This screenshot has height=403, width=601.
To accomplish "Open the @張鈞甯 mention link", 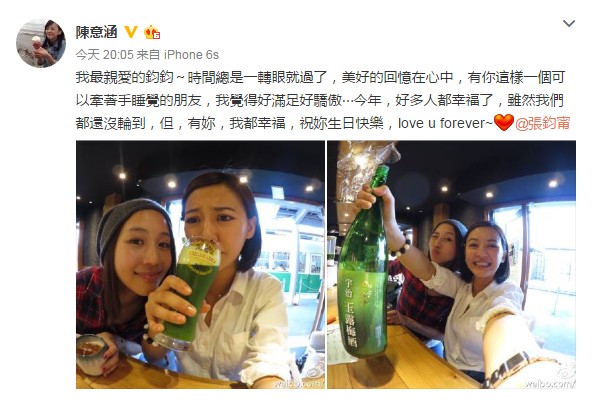I will pyautogui.click(x=542, y=123).
